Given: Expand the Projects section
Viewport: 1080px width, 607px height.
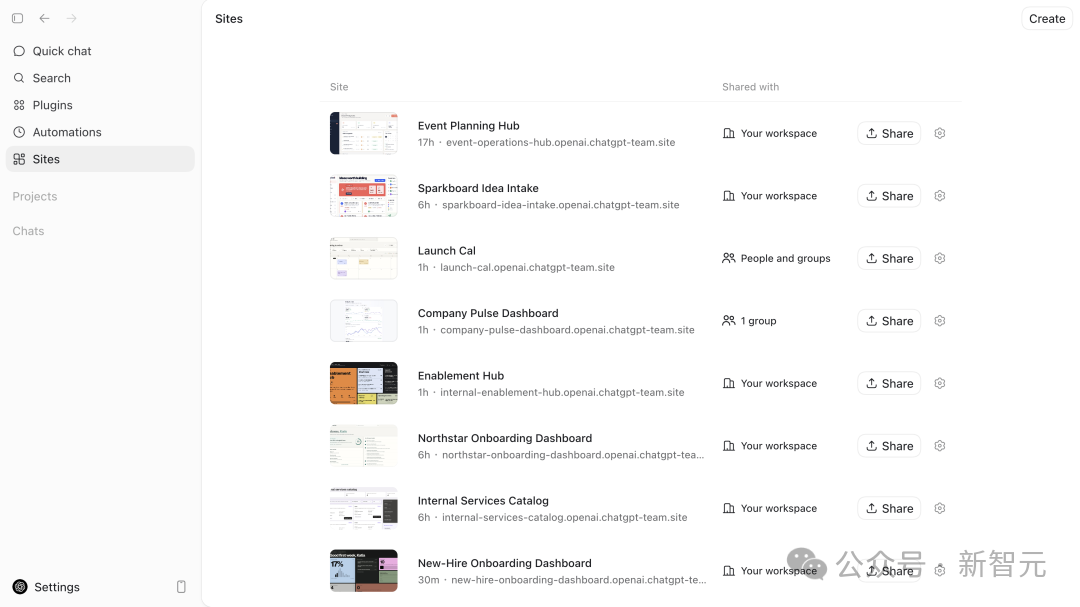Looking at the screenshot, I should coord(35,196).
